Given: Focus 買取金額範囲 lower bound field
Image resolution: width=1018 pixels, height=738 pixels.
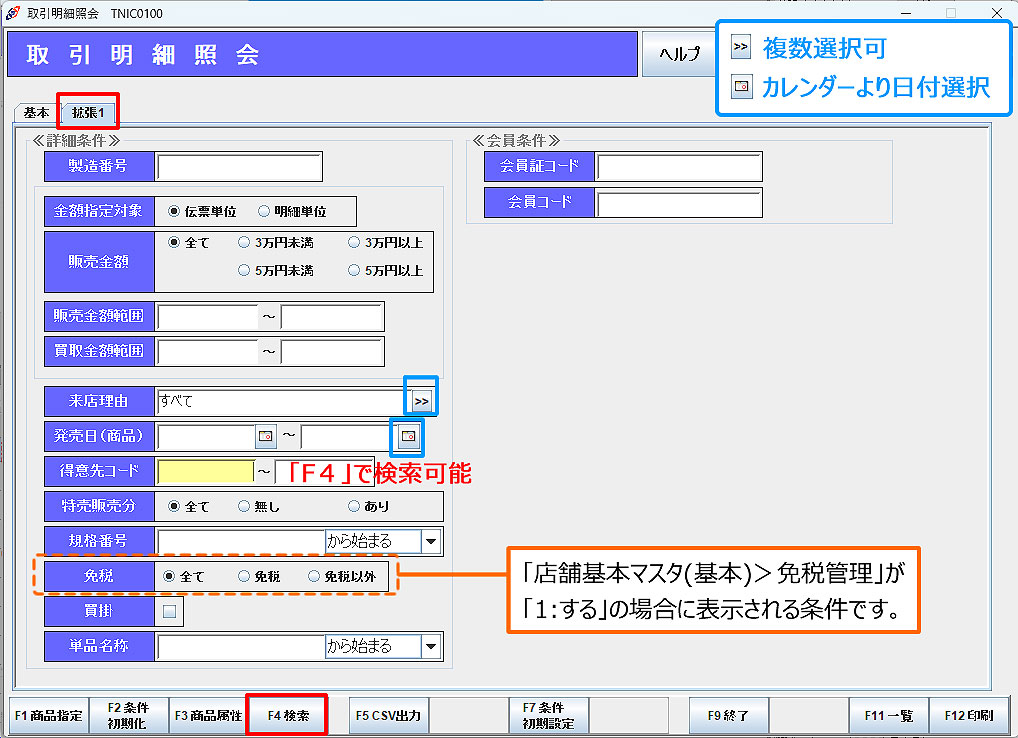Looking at the screenshot, I should (207, 352).
